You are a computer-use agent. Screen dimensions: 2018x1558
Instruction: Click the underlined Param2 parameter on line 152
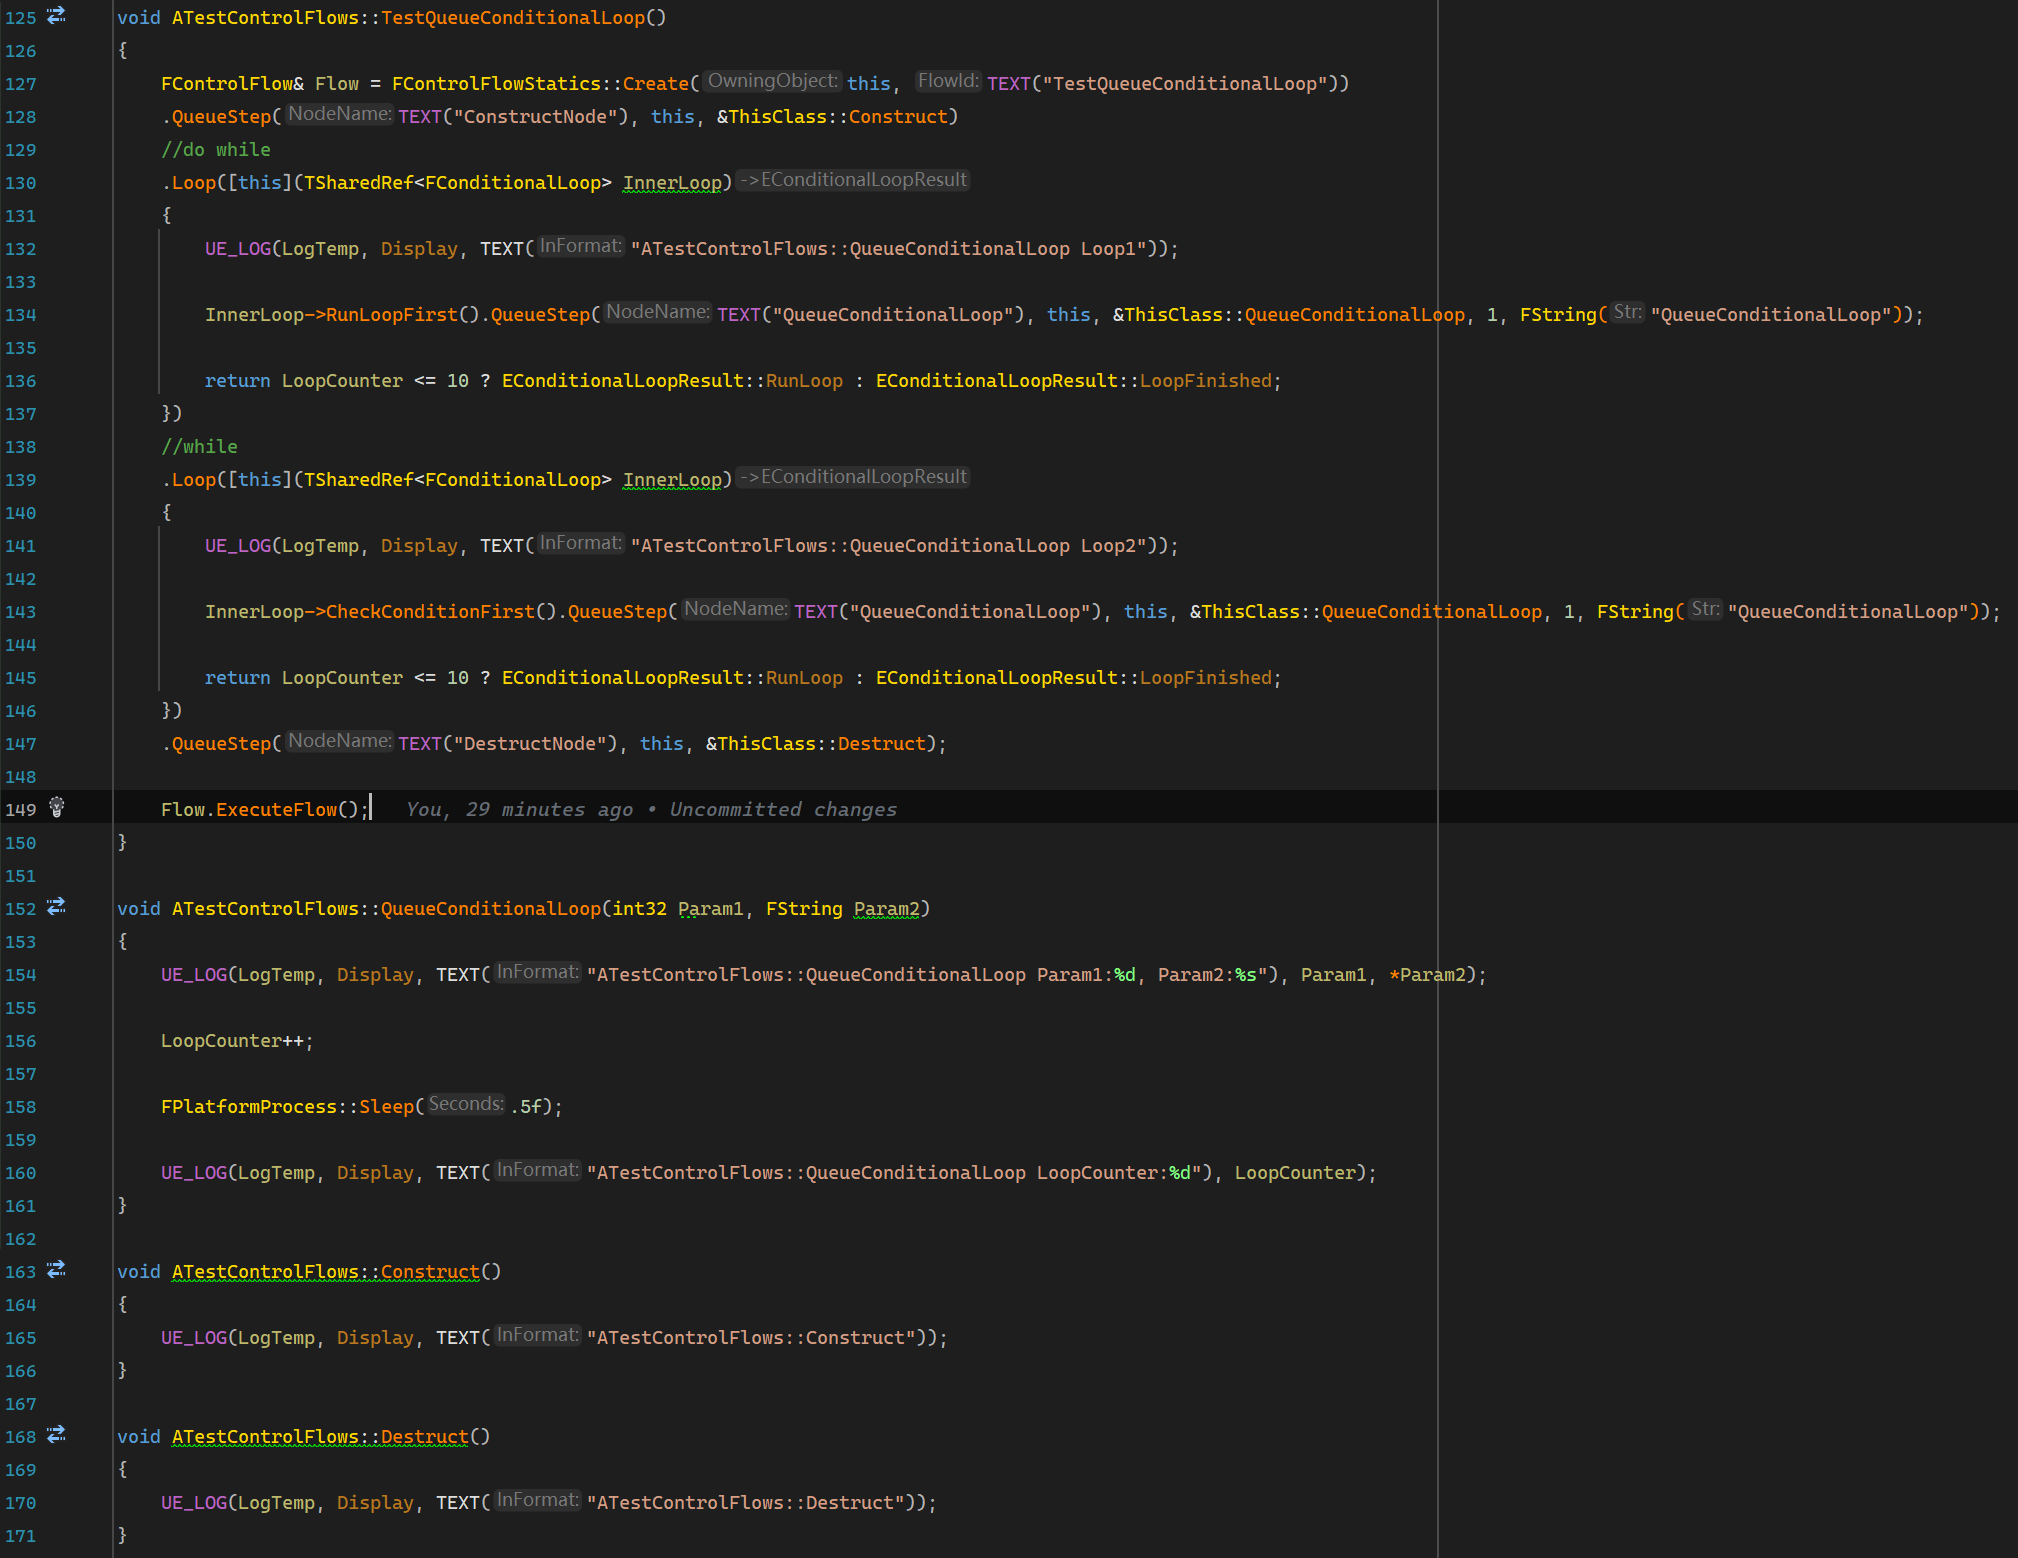[x=886, y=909]
